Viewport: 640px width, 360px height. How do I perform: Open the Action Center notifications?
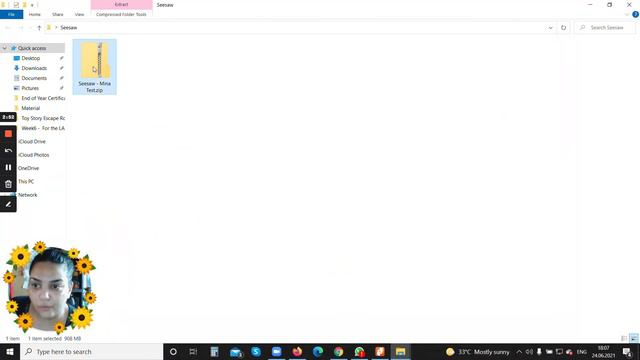(627, 351)
